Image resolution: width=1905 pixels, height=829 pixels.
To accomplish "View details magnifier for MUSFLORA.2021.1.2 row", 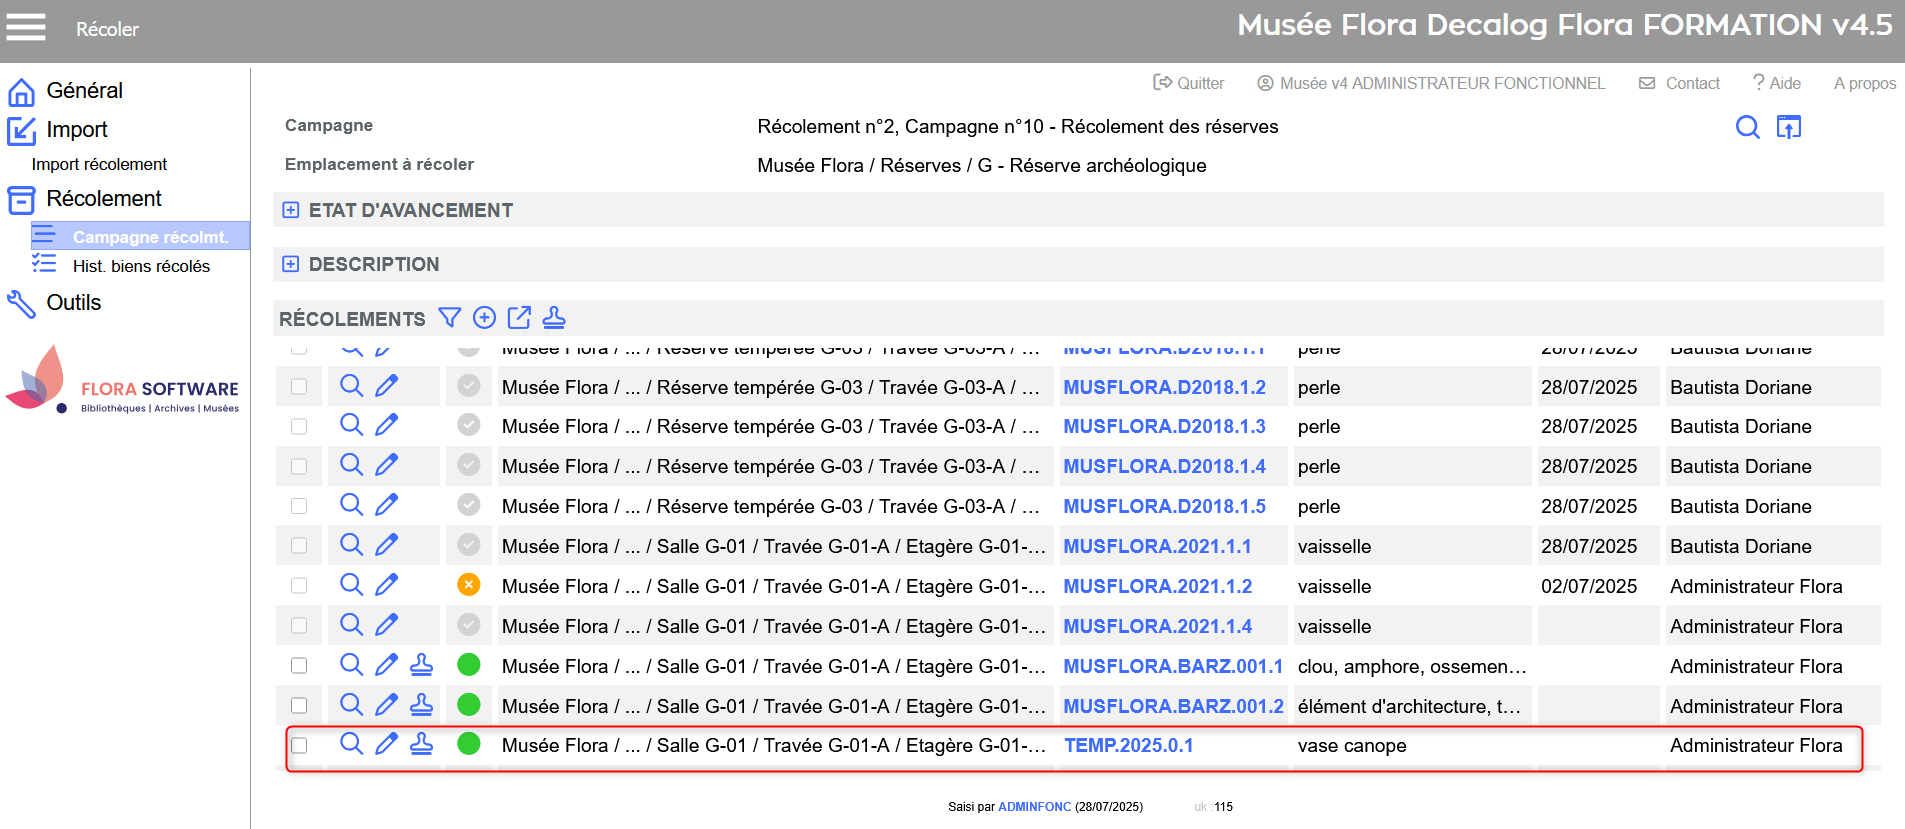I will (x=351, y=585).
